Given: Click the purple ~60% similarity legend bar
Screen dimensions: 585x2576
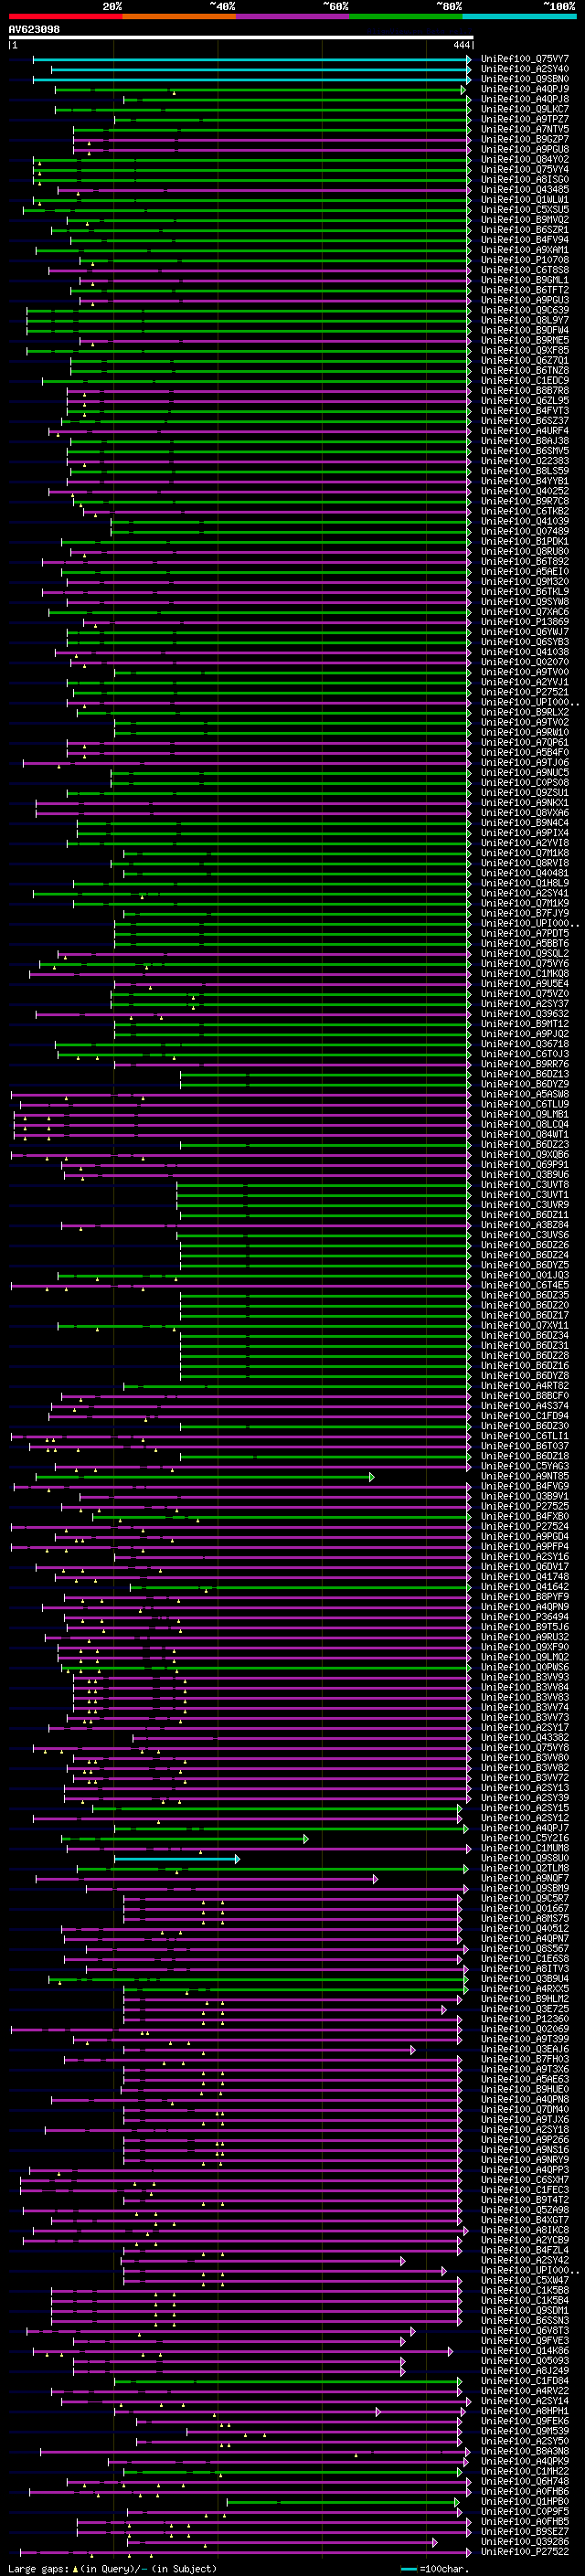Looking at the screenshot, I should (x=292, y=16).
